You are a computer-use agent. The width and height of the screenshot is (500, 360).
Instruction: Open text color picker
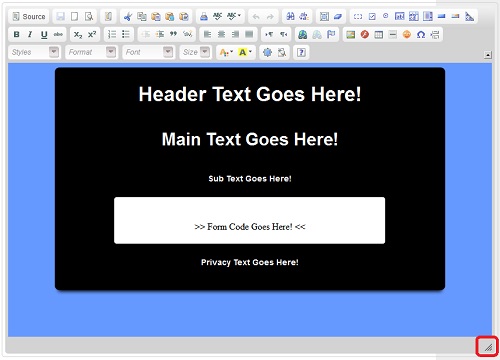(x=226, y=52)
